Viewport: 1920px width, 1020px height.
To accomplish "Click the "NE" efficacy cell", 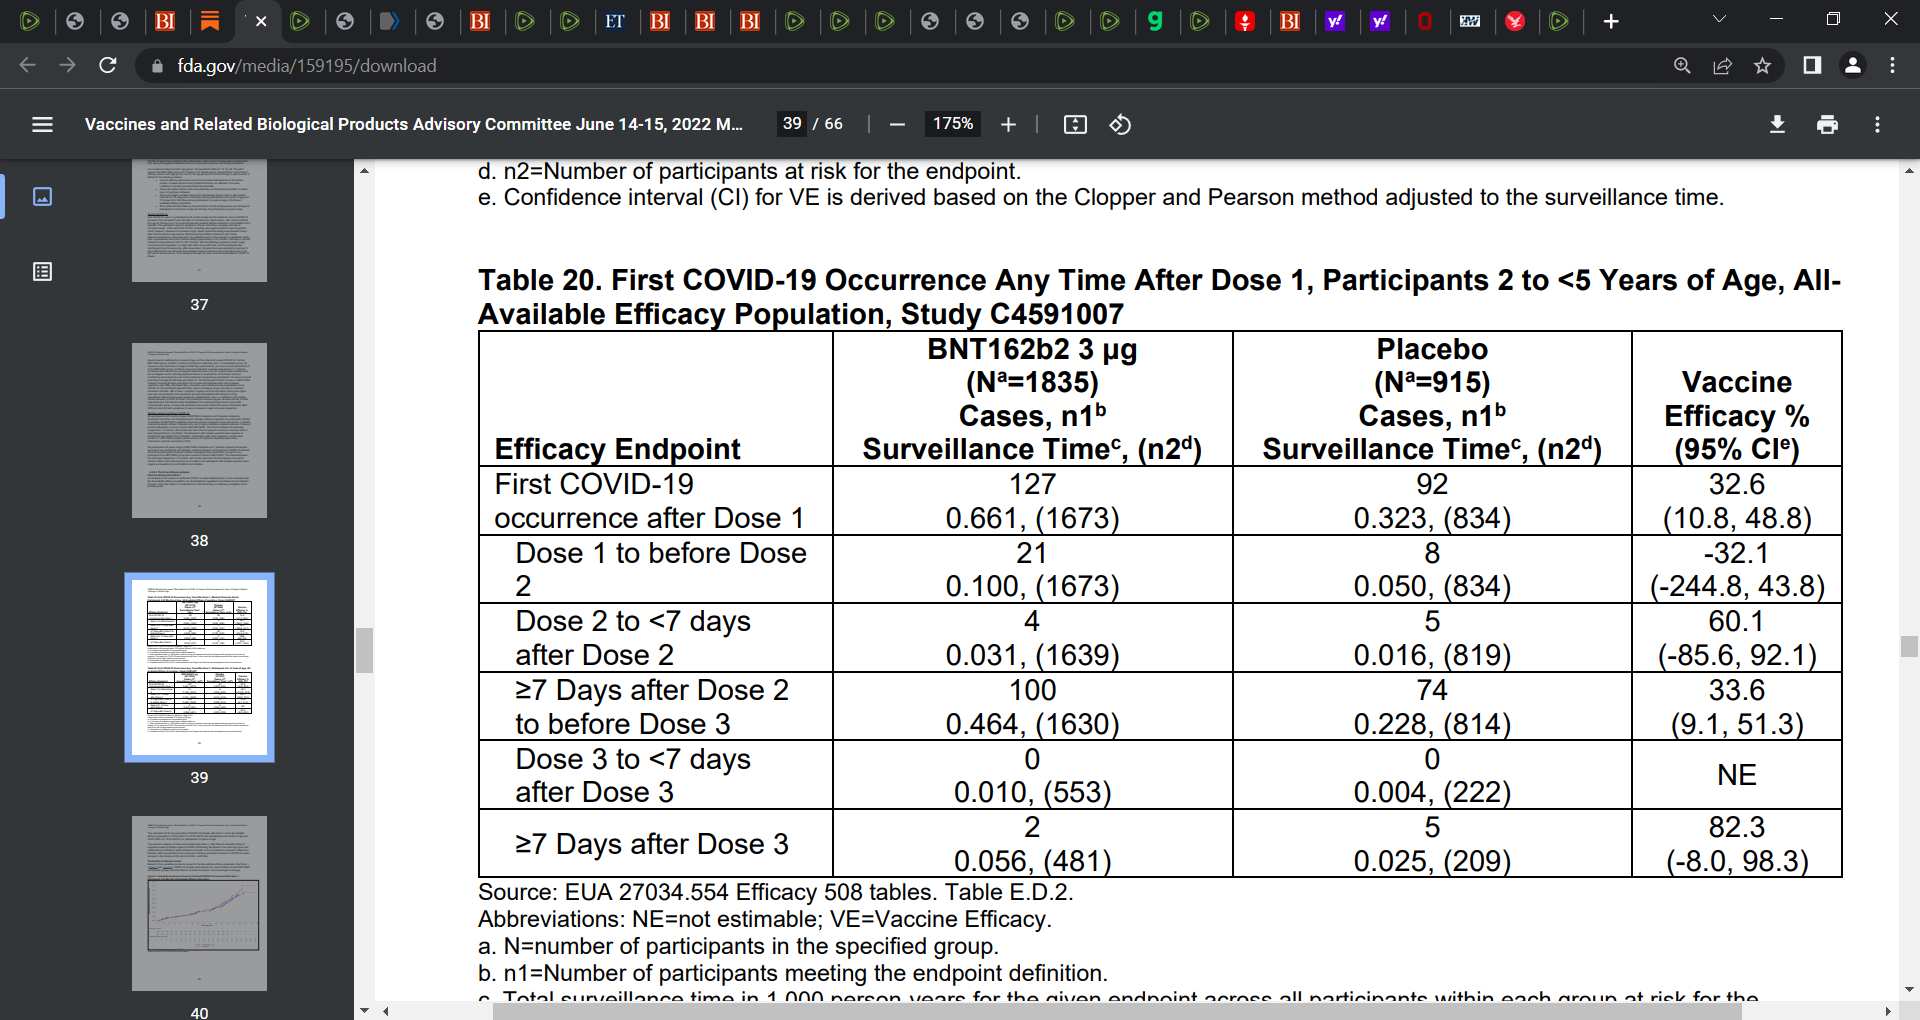I will [x=1737, y=775].
